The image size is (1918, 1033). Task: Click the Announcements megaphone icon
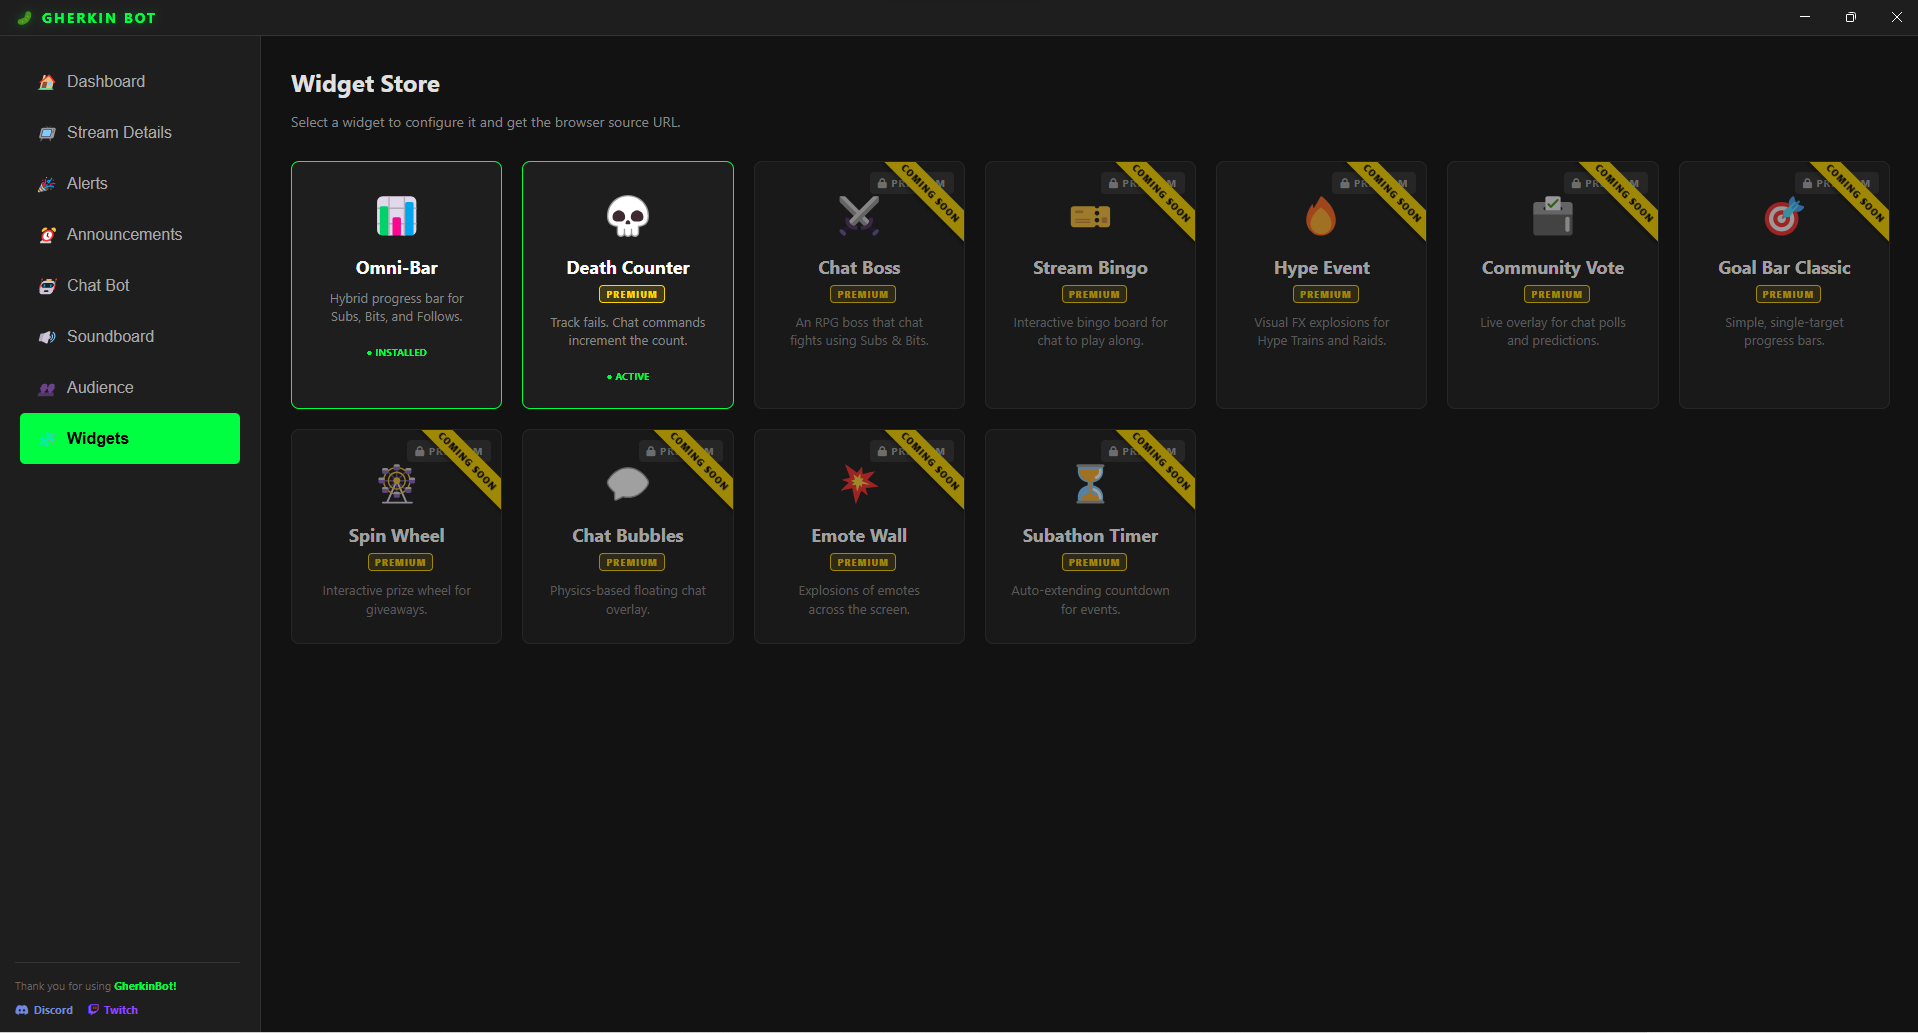pos(46,234)
